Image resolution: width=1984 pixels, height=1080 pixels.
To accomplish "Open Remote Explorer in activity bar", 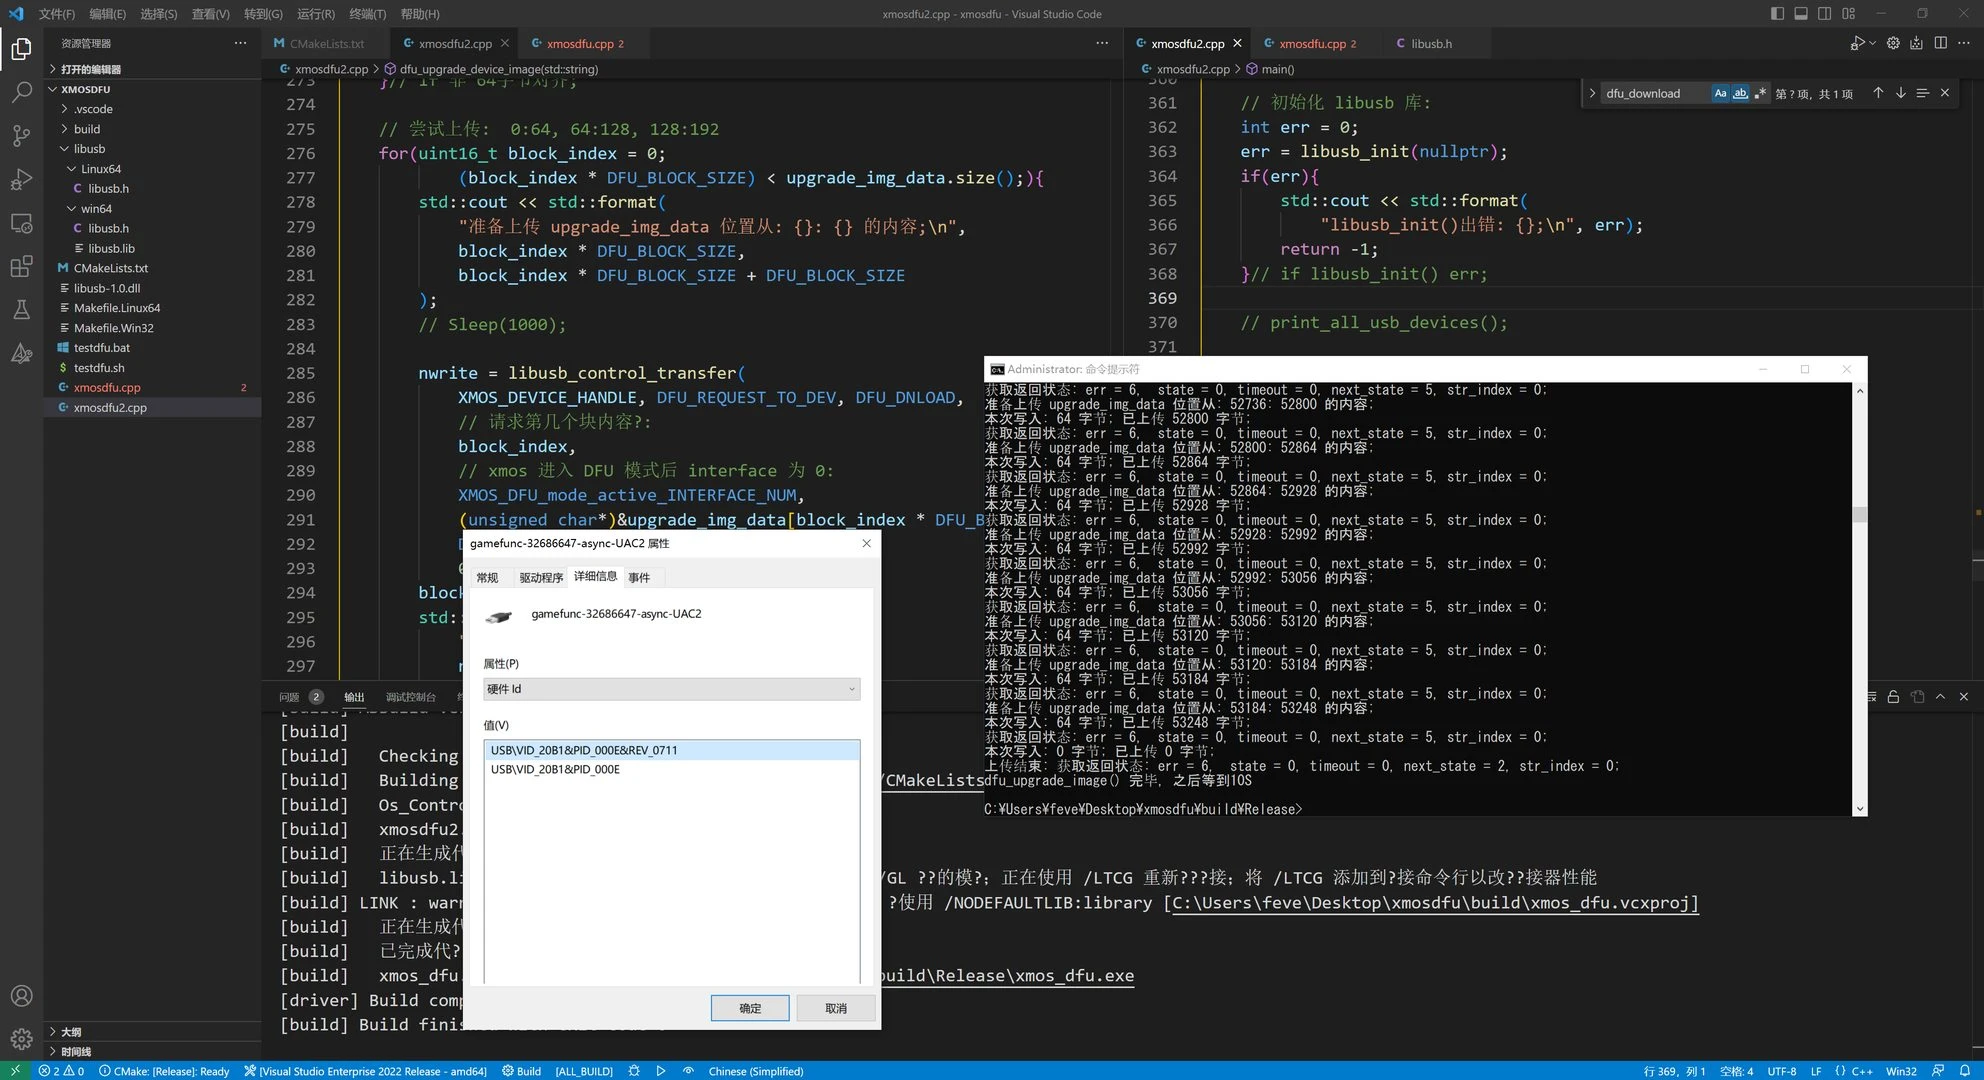I will pos(21,223).
